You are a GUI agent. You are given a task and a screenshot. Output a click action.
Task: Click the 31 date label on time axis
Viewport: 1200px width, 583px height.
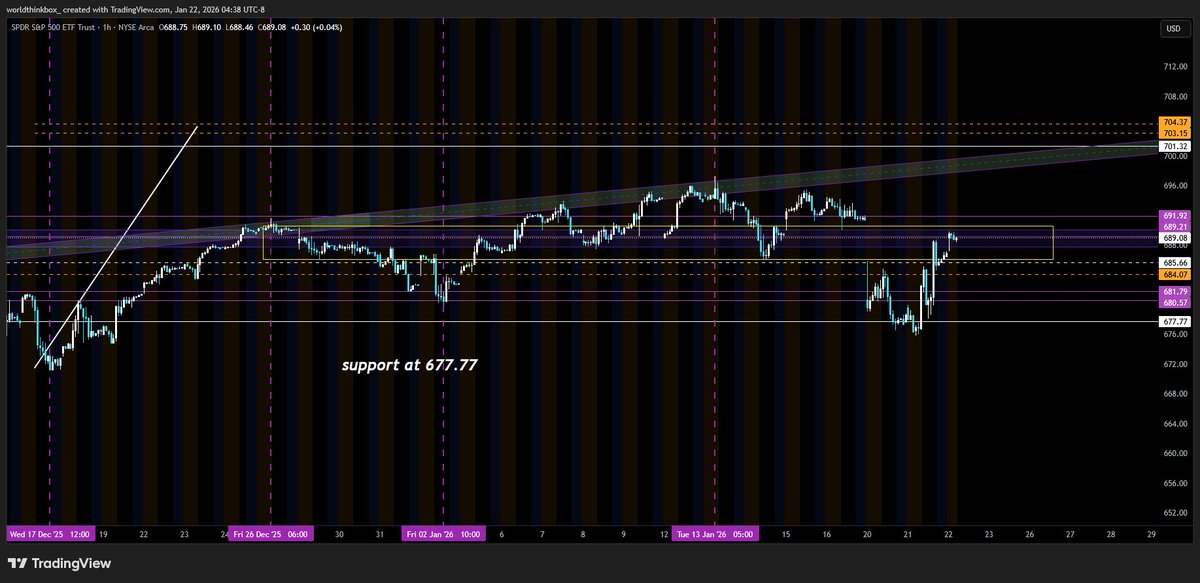[x=380, y=535]
